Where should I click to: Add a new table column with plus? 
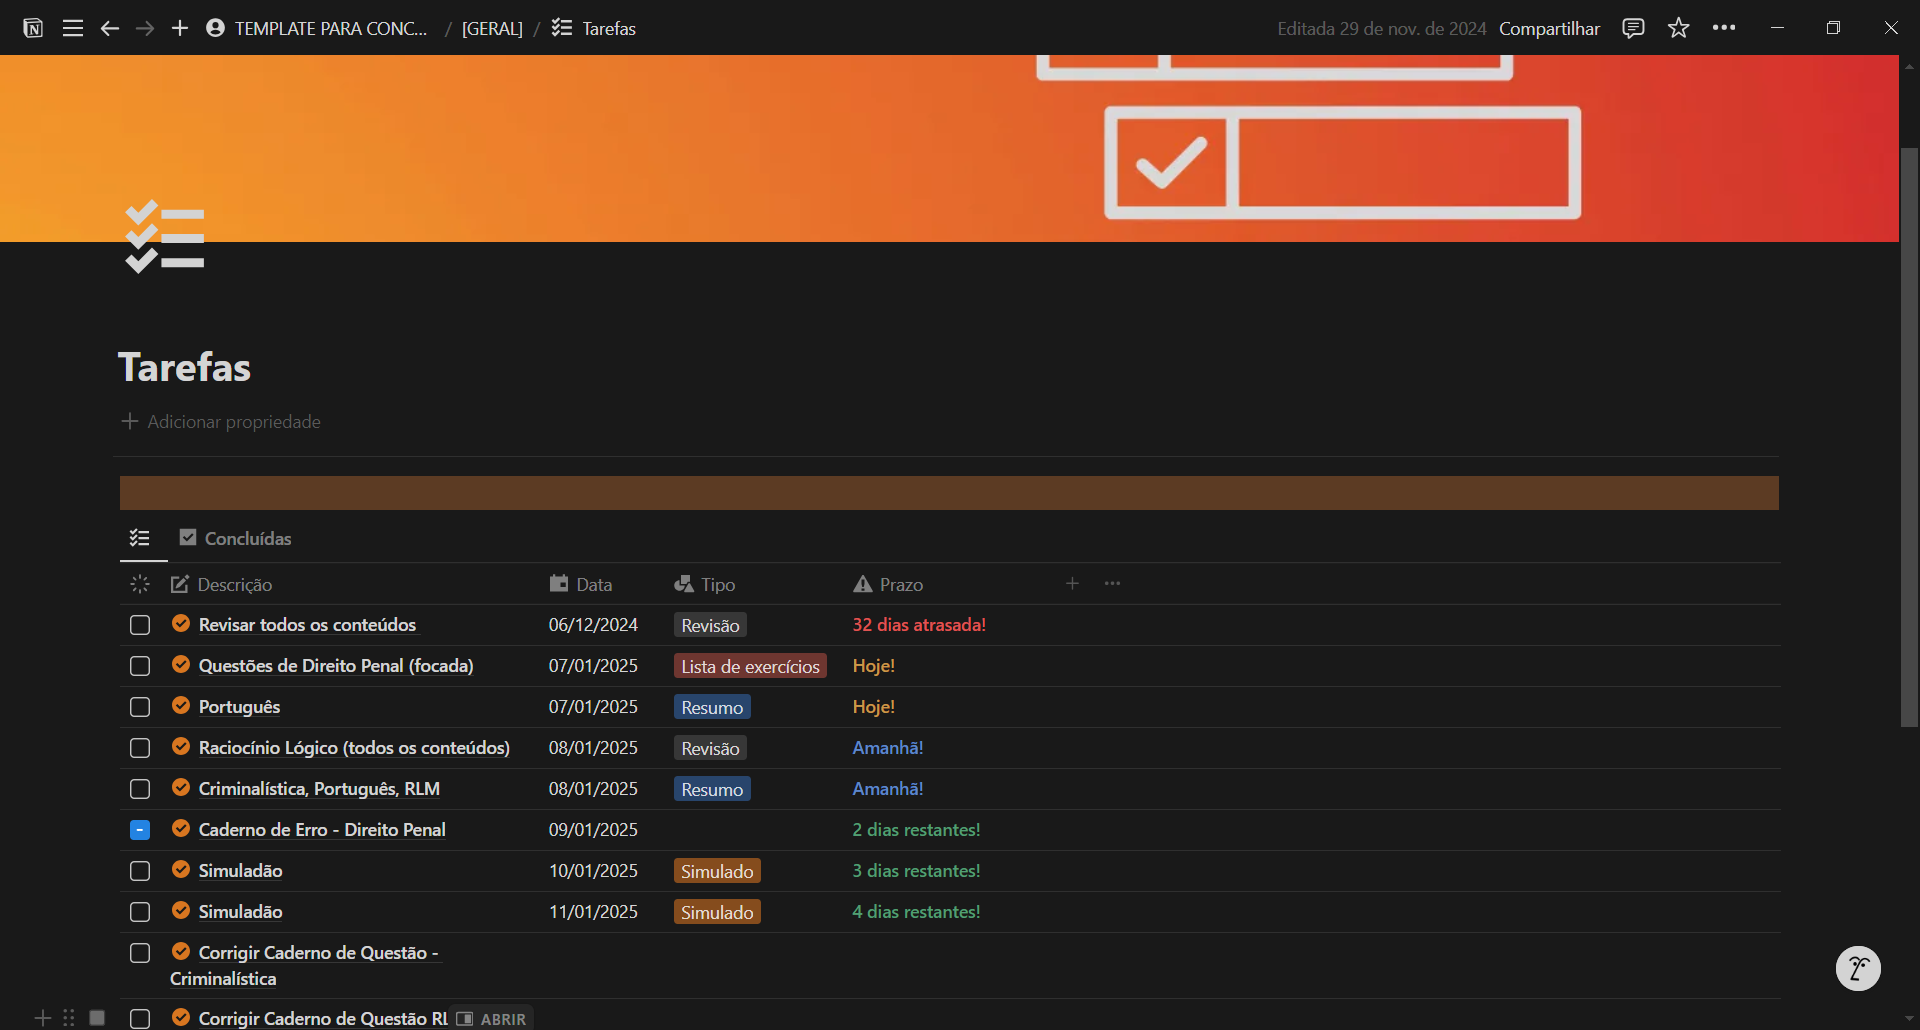[x=1072, y=584]
